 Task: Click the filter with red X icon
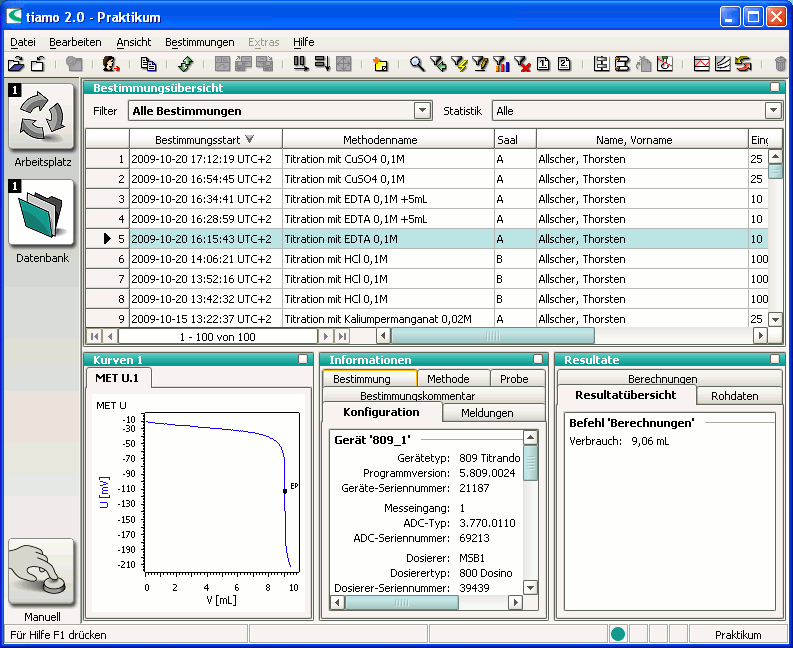pyautogui.click(x=521, y=64)
